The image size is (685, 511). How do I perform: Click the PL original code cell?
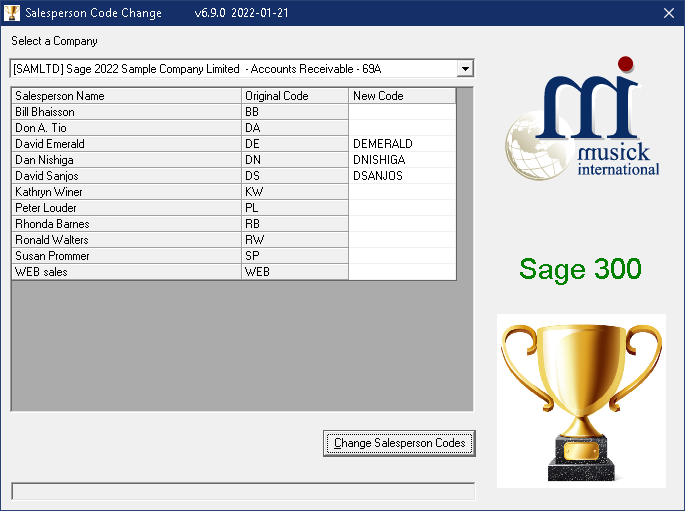pos(295,208)
